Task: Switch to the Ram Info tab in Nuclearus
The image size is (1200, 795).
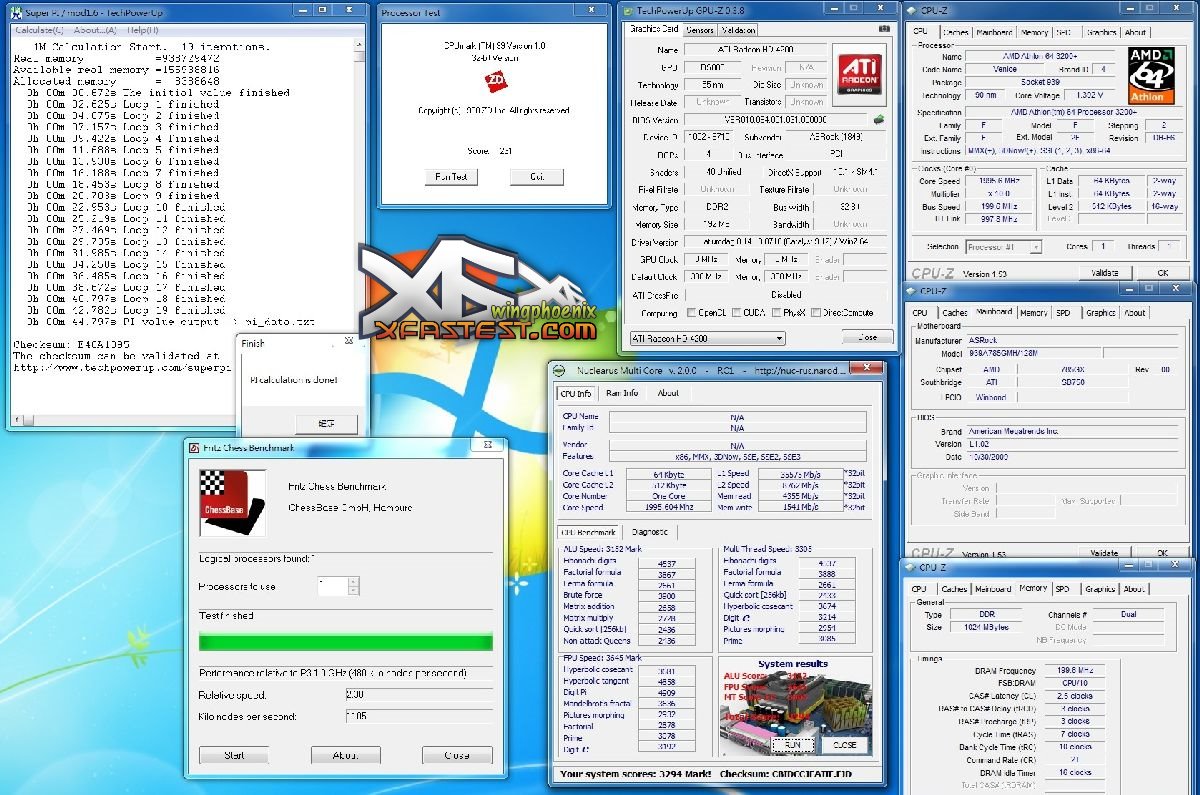Action: click(x=622, y=393)
